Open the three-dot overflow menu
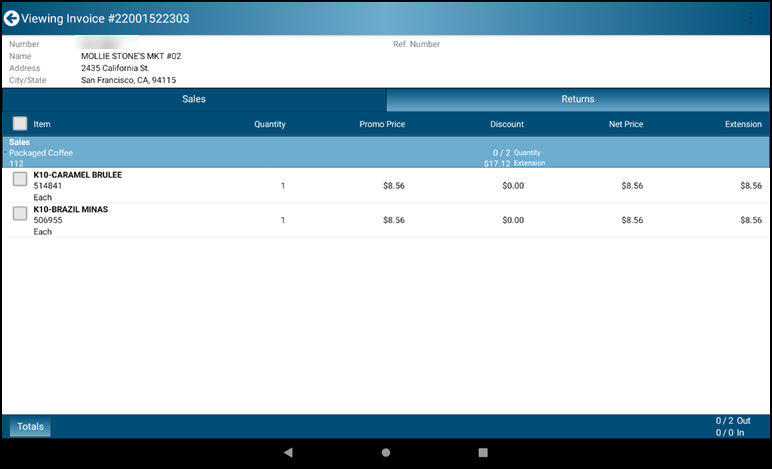The width and height of the screenshot is (772, 469). coord(750,19)
